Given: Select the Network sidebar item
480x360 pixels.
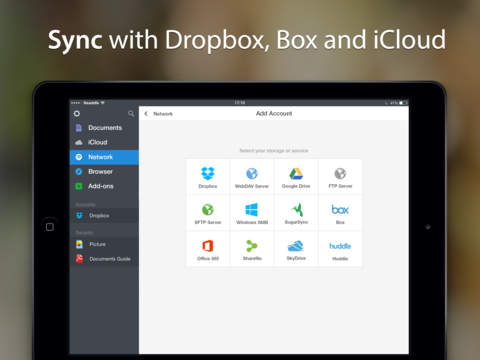Looking at the screenshot, I should [x=104, y=157].
